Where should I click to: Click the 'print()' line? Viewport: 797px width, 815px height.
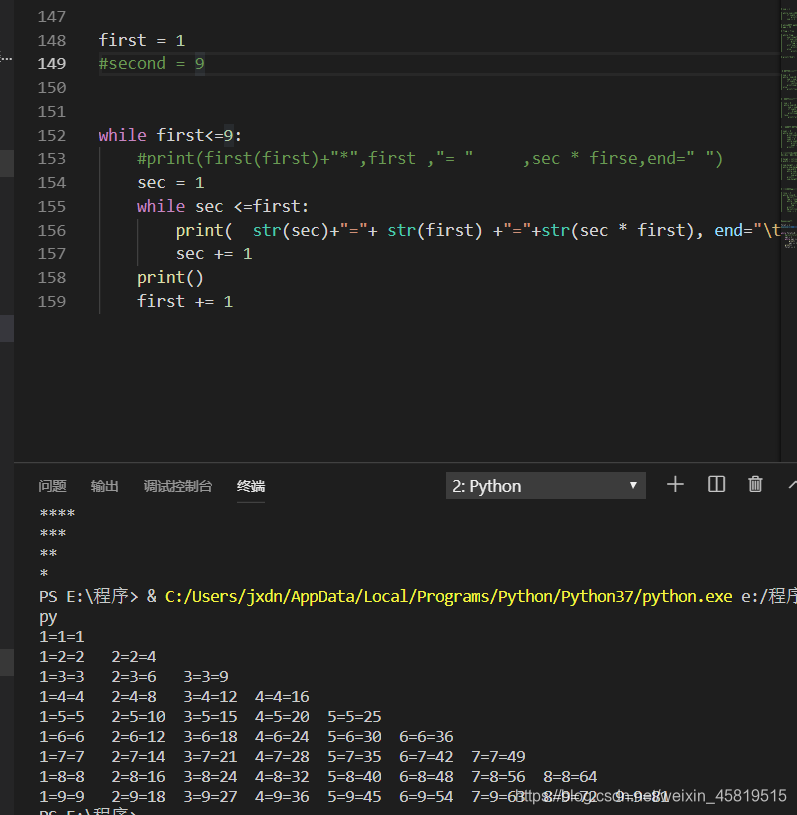[x=170, y=278]
